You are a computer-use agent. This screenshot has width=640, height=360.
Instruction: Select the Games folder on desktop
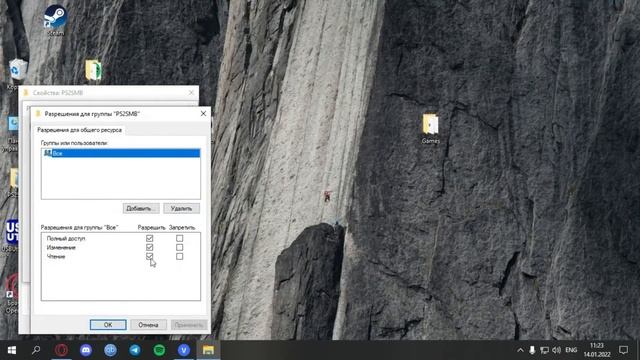pyautogui.click(x=430, y=129)
